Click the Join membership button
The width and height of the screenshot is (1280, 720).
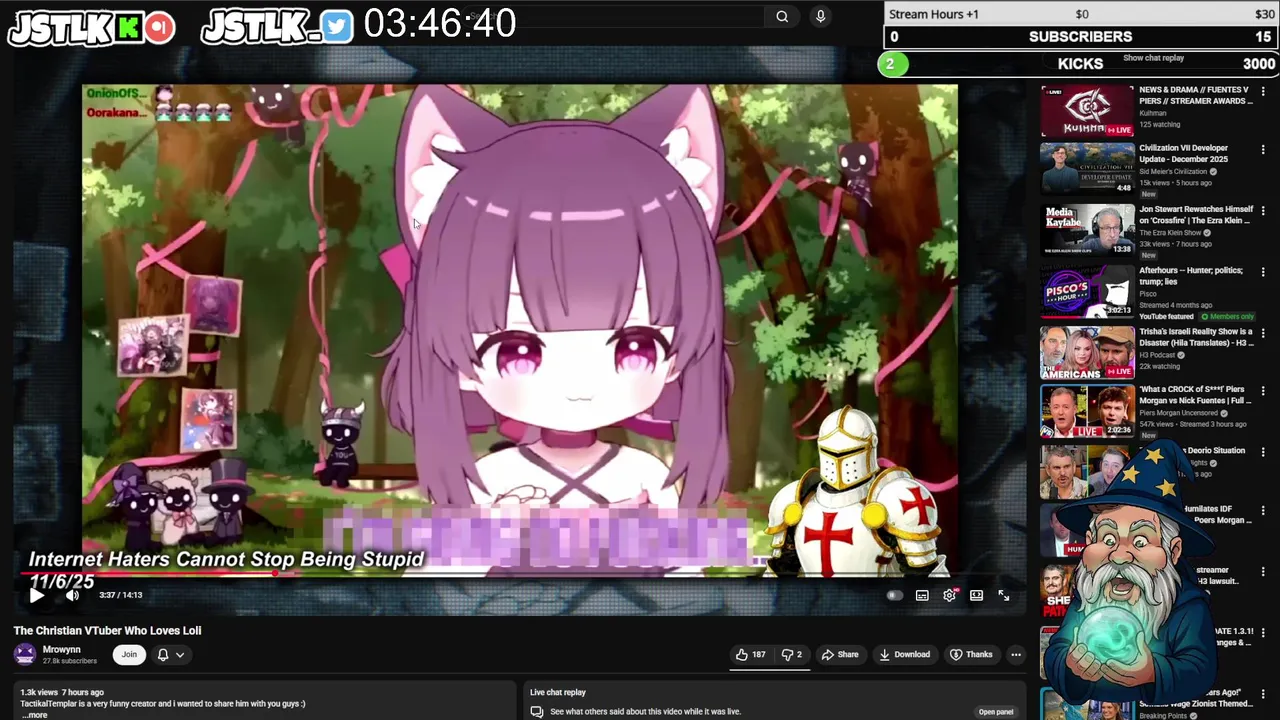point(129,655)
